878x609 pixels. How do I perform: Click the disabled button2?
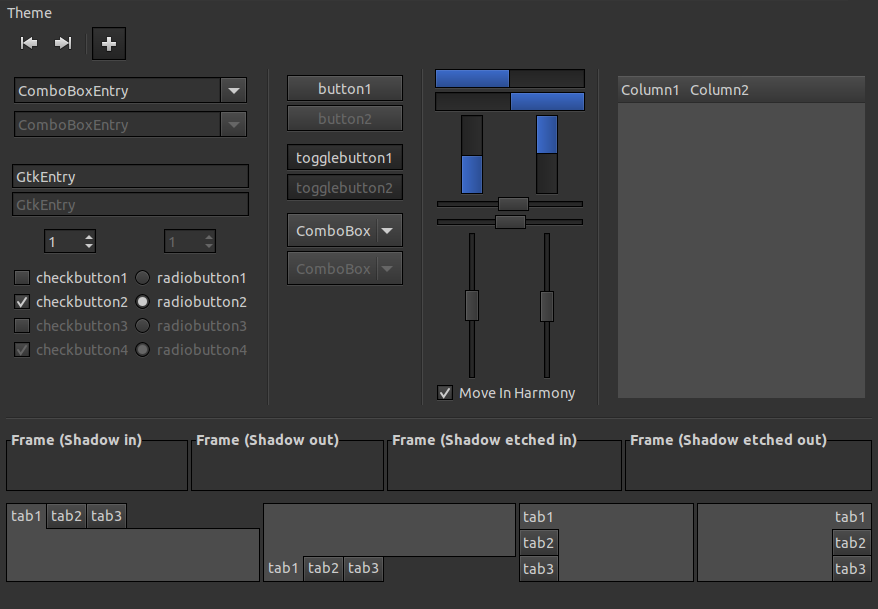(x=345, y=119)
